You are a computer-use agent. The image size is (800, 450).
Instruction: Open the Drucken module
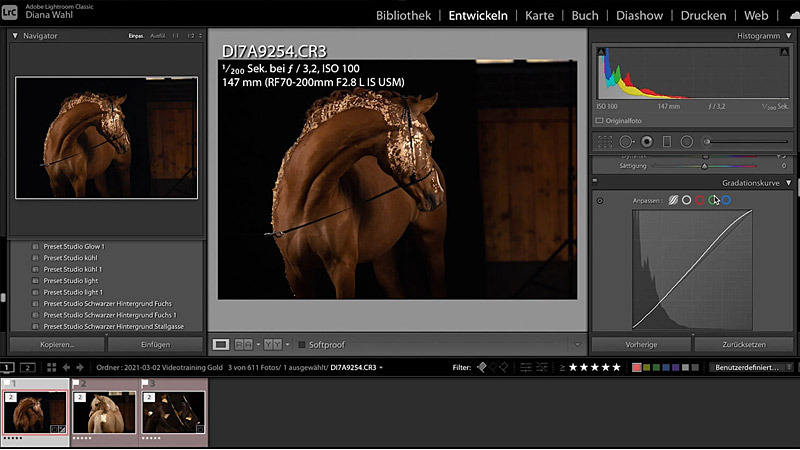(703, 16)
